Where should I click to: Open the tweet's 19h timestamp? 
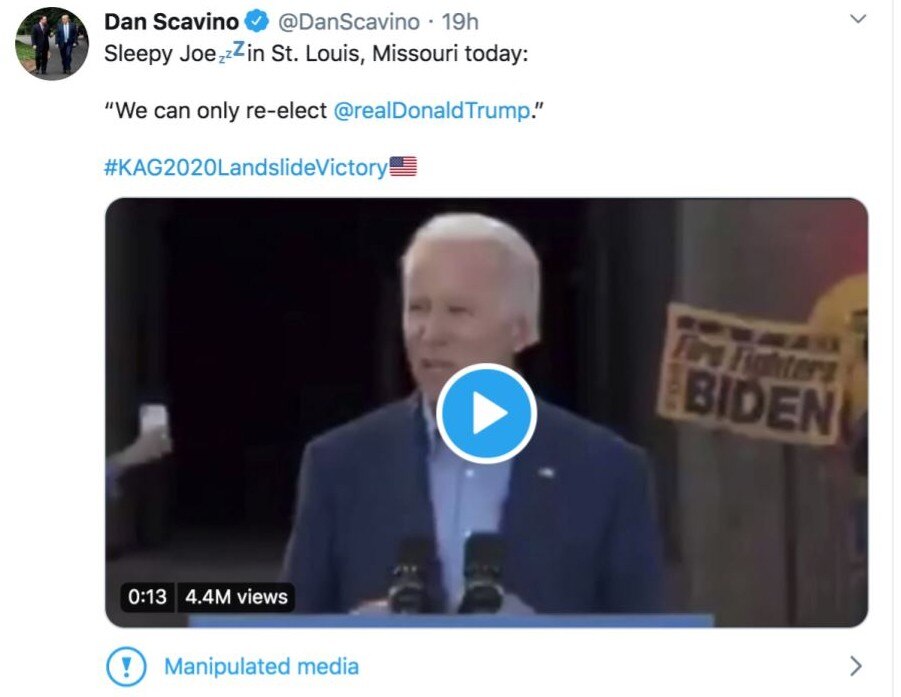tap(460, 22)
